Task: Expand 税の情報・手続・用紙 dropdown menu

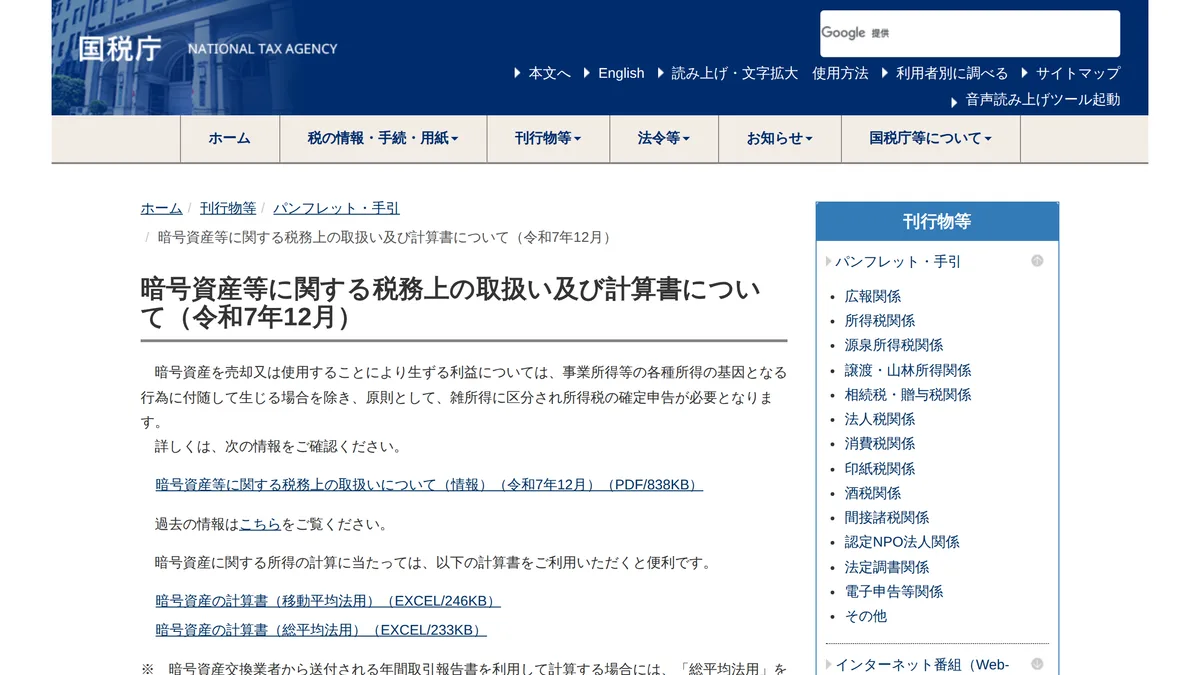Action: (x=383, y=139)
